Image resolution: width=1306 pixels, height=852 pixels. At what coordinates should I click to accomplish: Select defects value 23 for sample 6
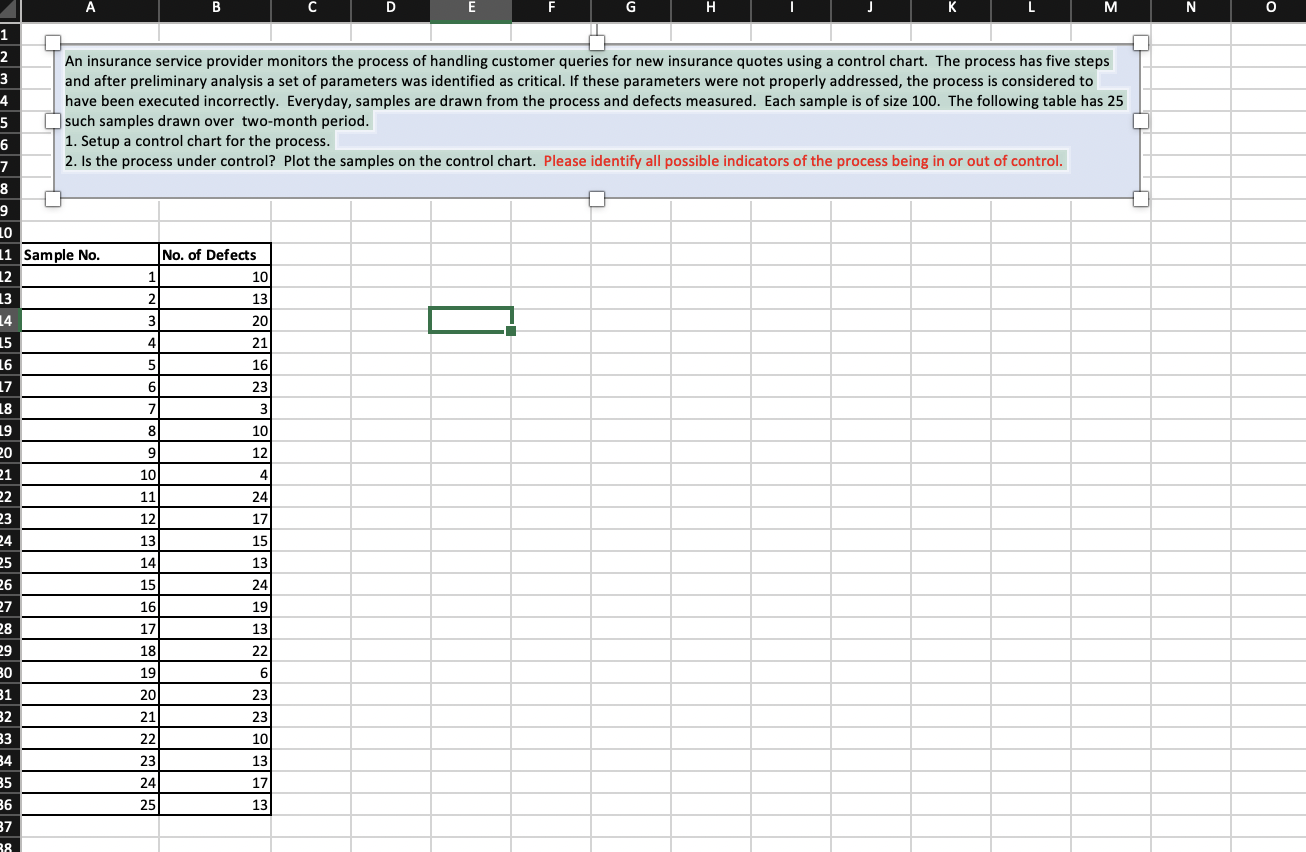tap(215, 387)
